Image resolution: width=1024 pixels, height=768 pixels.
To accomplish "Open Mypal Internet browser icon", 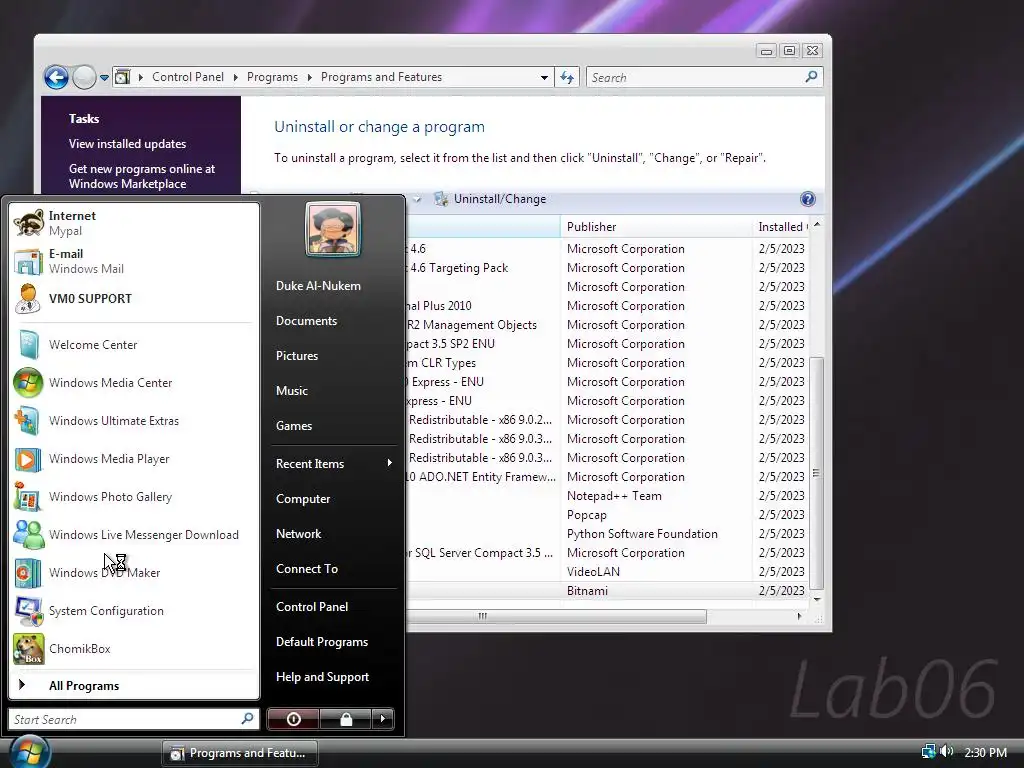I will point(29,223).
